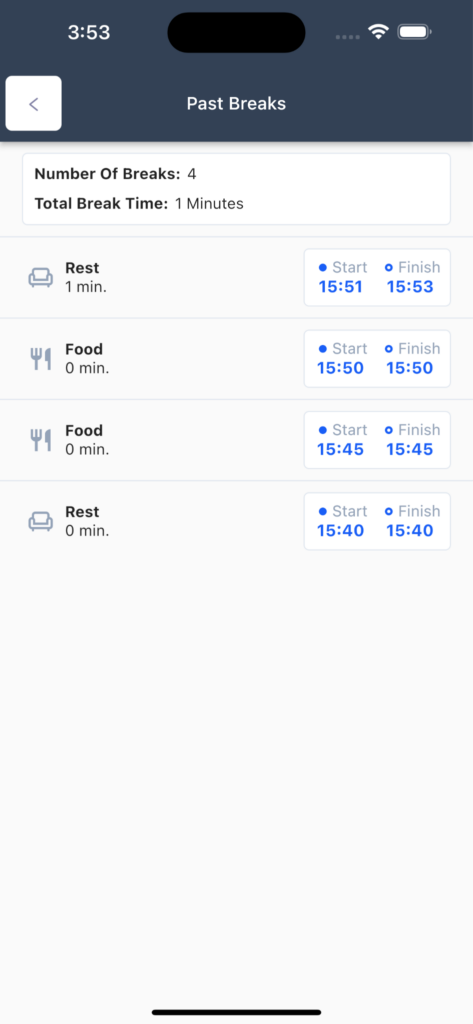Image resolution: width=473 pixels, height=1024 pixels.
Task: Tap the fork and knife icon of the 15:50 Food break
Action: (41, 359)
